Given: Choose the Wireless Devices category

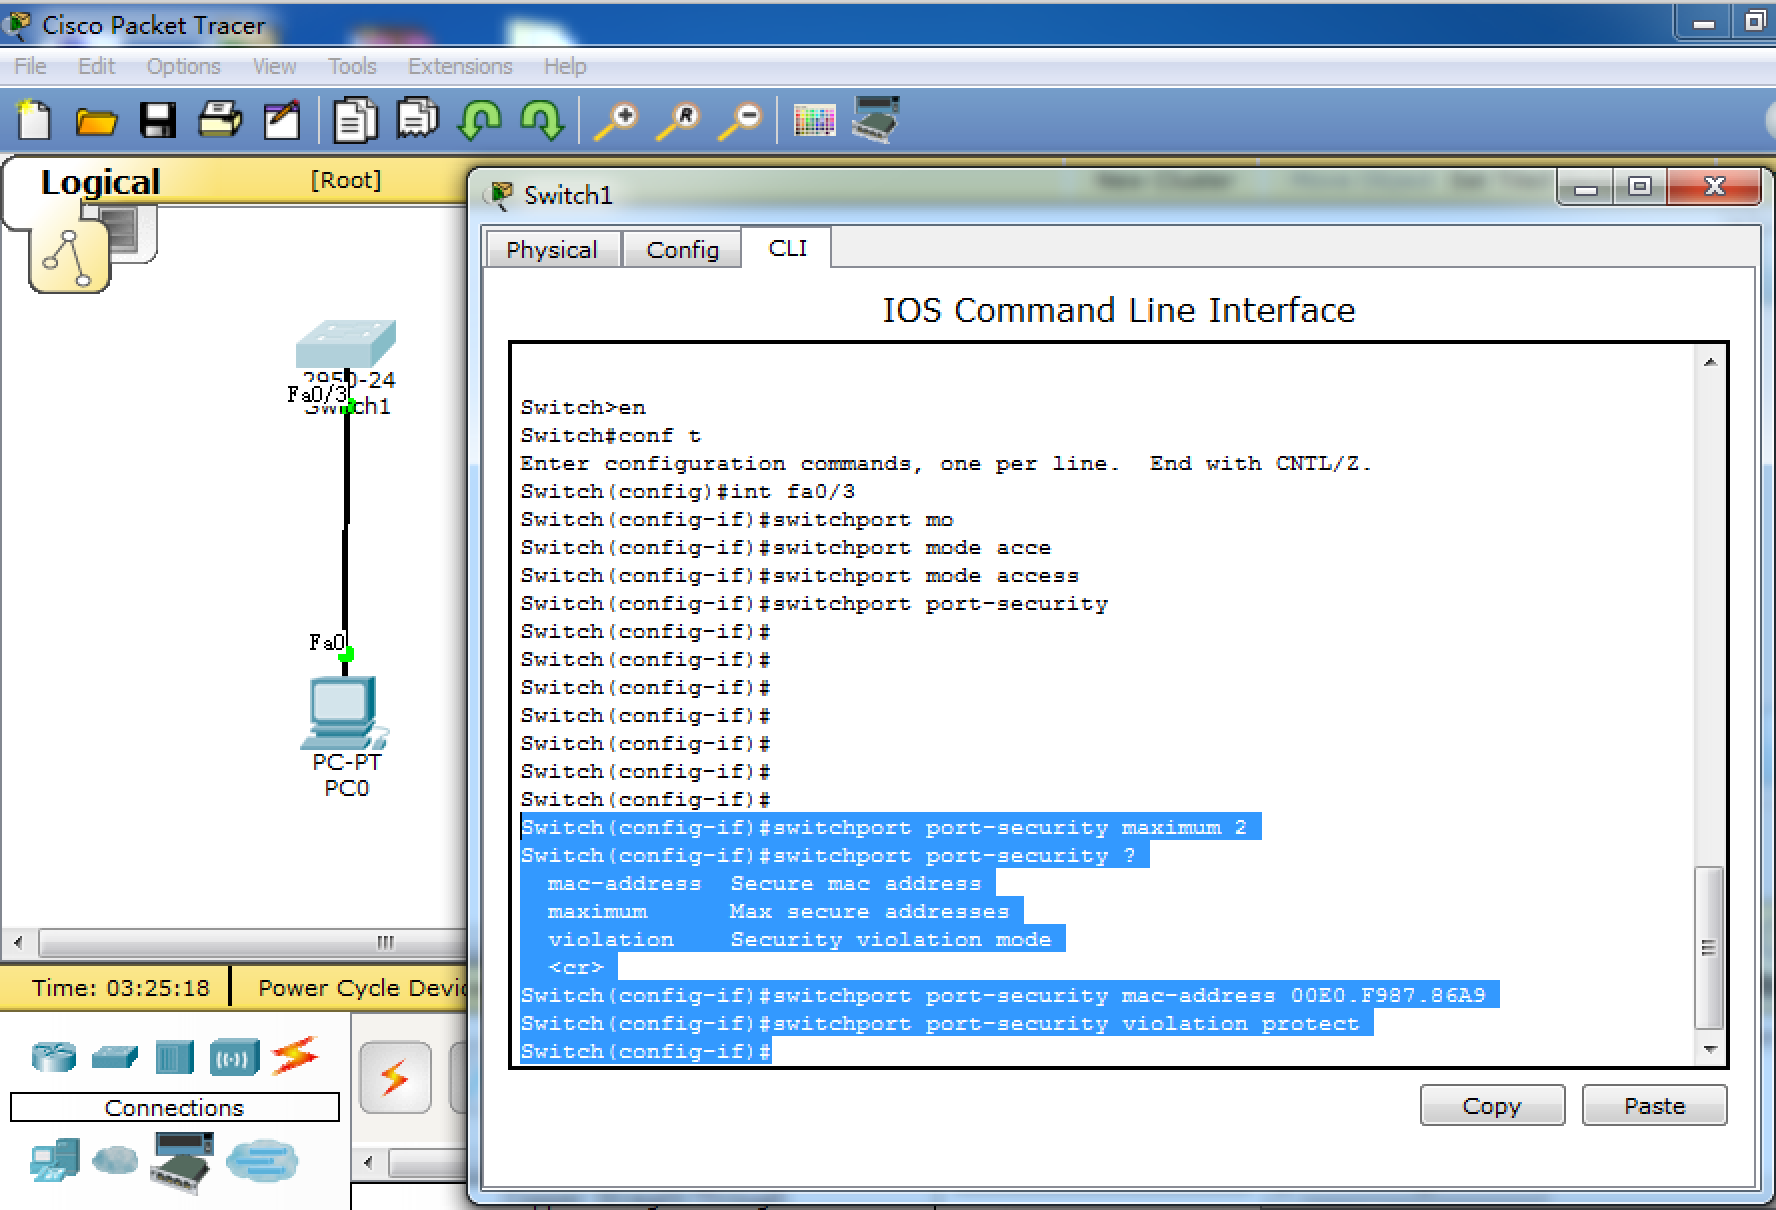Looking at the screenshot, I should 234,1057.
